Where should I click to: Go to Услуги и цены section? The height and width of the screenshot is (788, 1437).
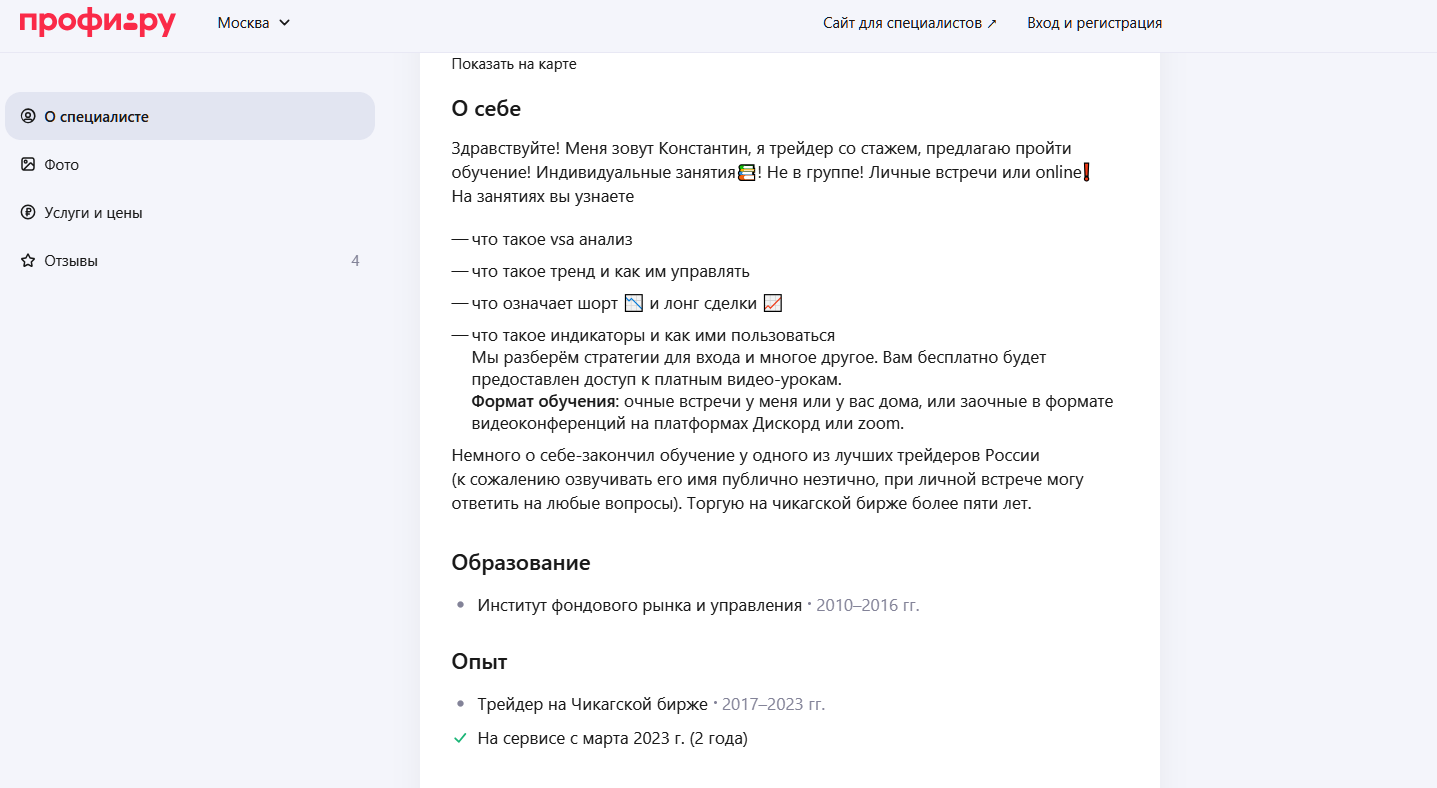(x=93, y=213)
